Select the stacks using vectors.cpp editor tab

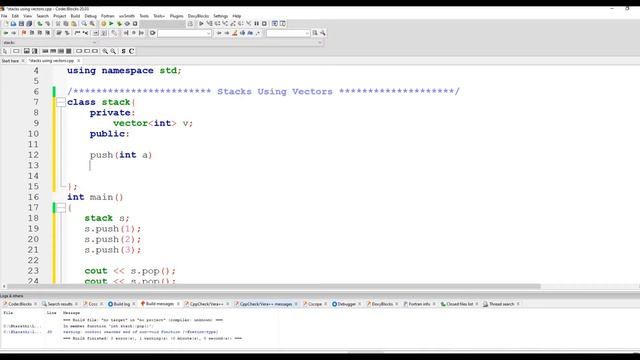click(x=52, y=61)
